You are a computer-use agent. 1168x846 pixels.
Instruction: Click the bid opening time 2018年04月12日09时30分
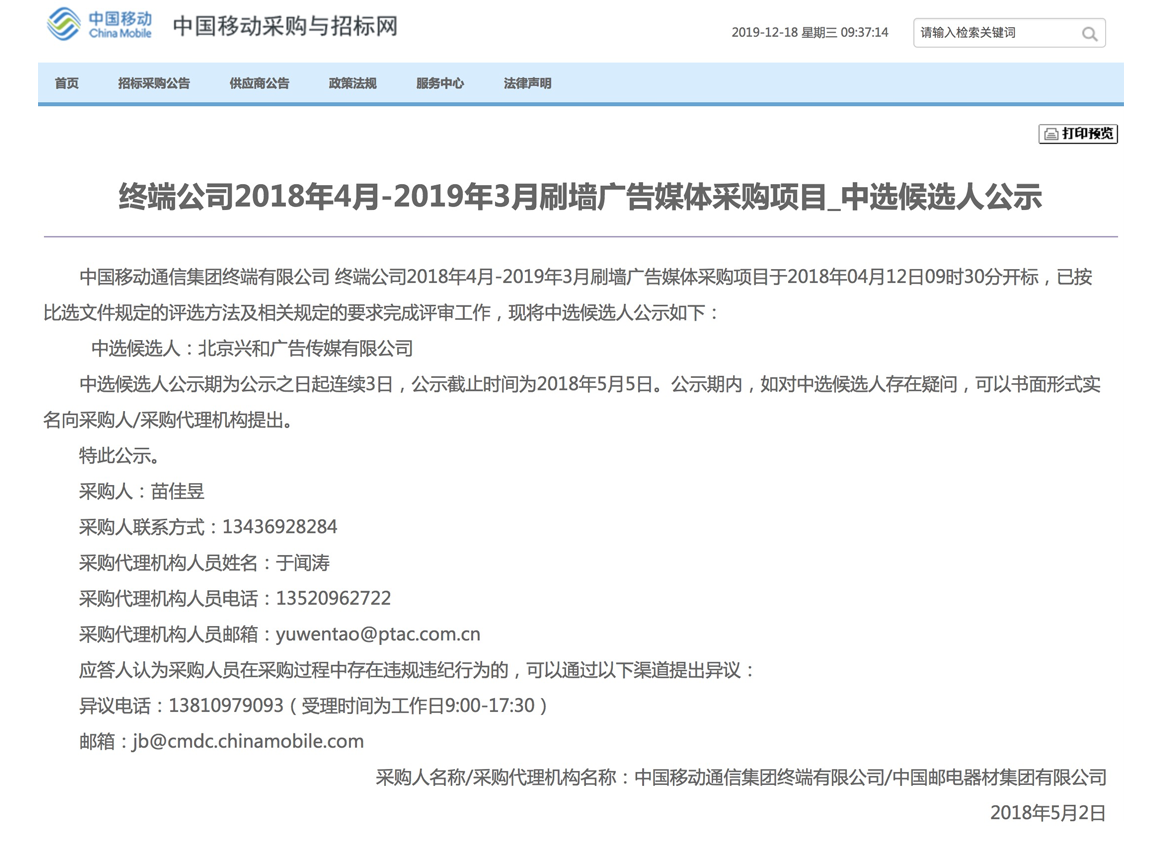click(893, 277)
